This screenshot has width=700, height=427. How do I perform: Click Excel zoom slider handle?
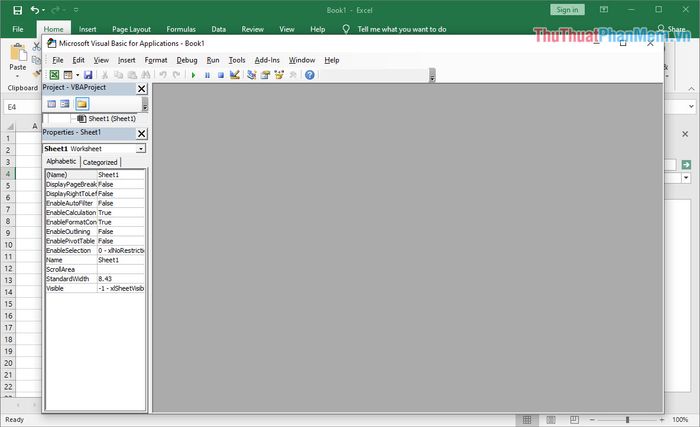627,419
